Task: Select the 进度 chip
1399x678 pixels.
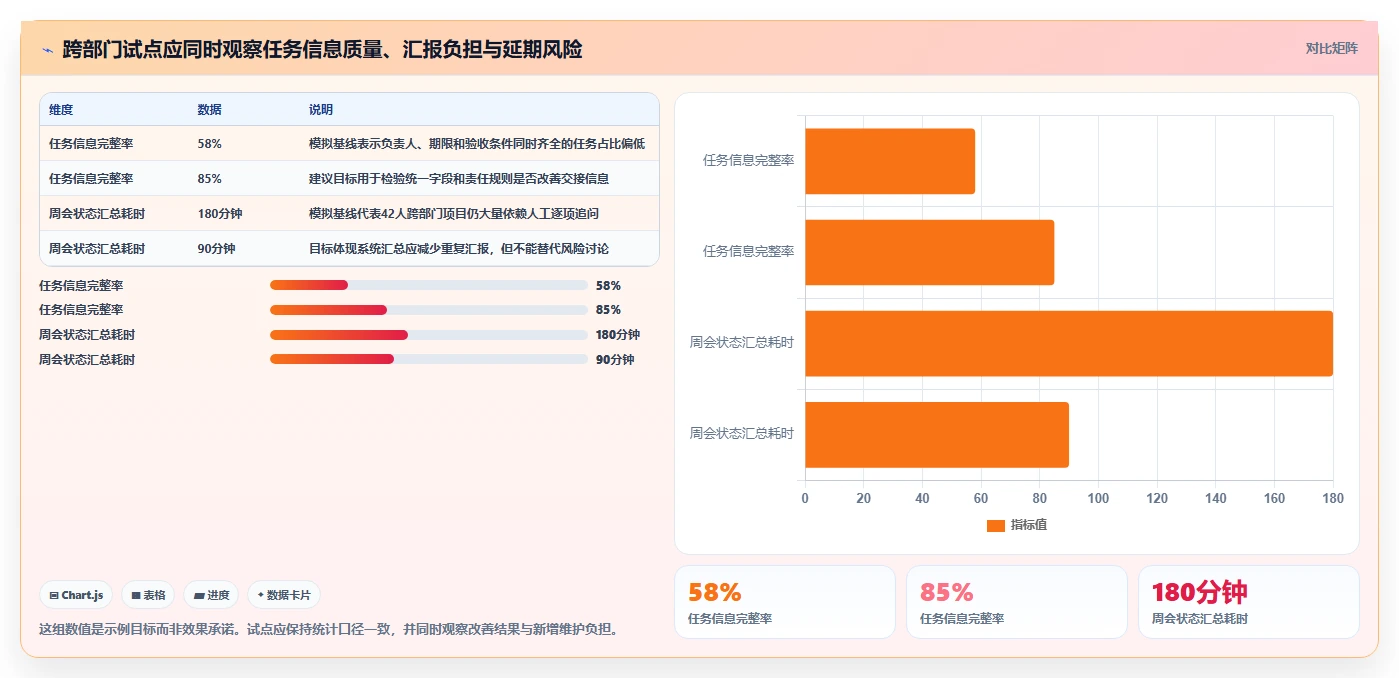Action: [x=211, y=595]
